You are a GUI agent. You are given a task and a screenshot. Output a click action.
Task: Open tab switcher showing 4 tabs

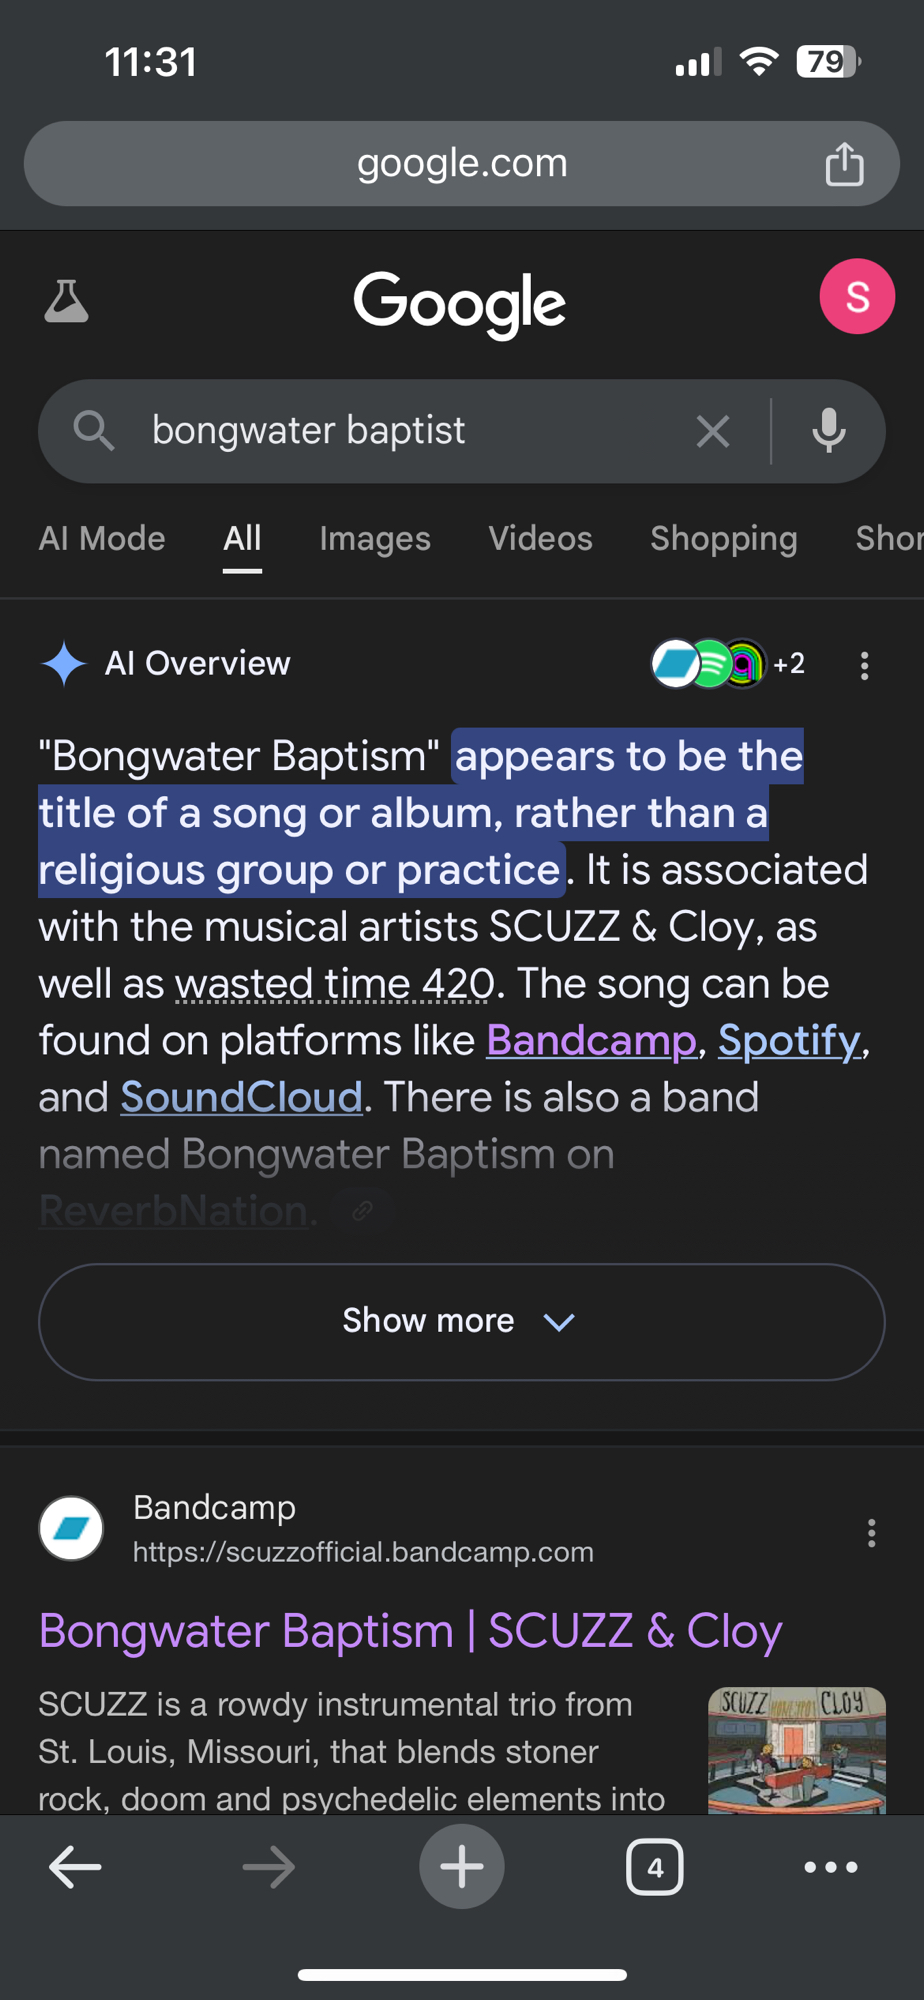tap(655, 1867)
